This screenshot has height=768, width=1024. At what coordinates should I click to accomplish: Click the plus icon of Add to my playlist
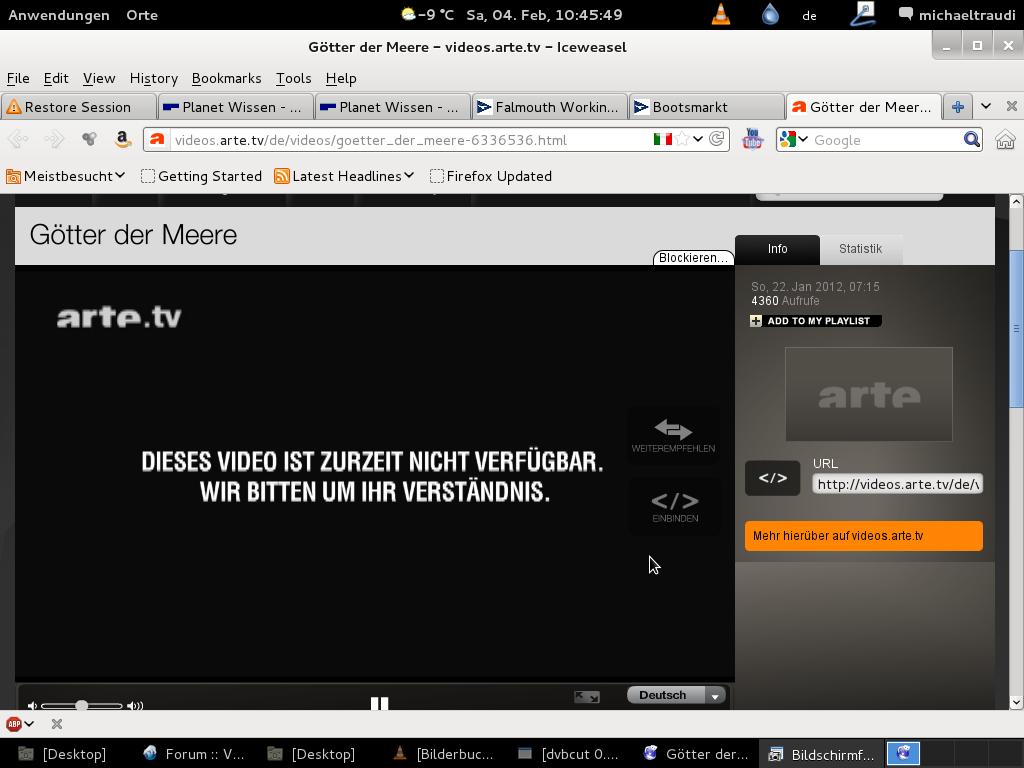756,321
